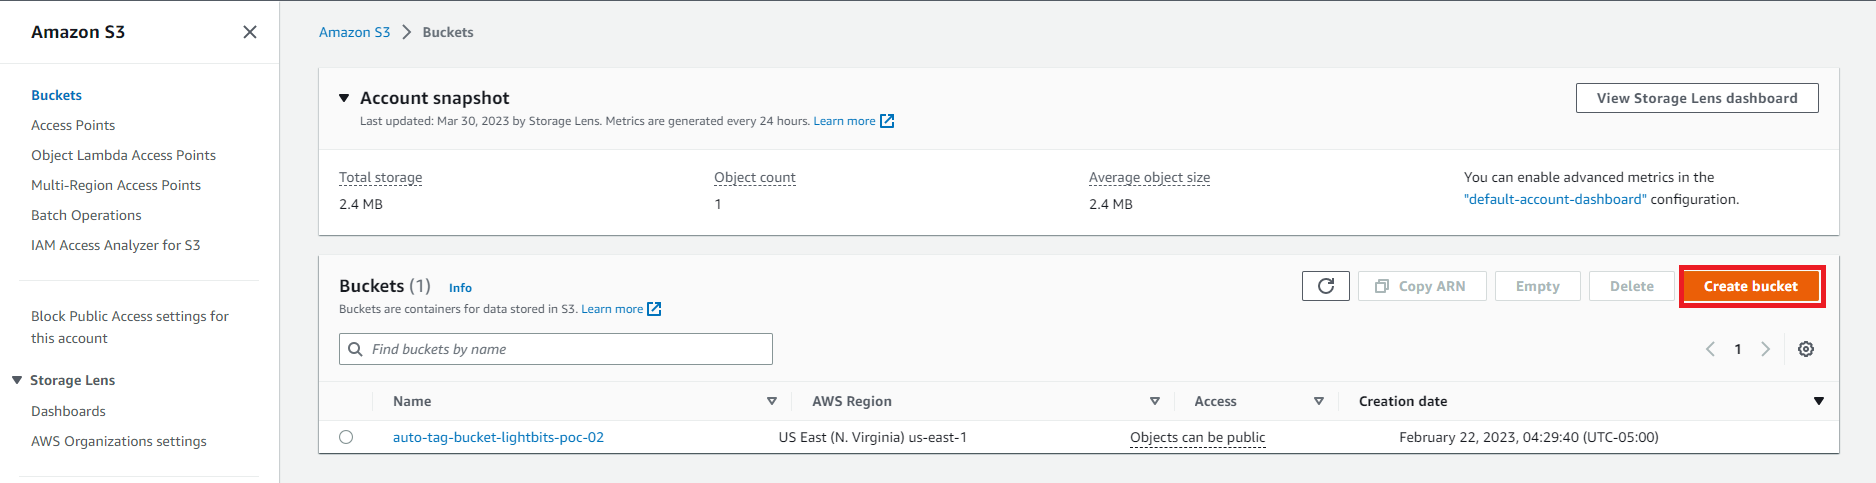This screenshot has width=1876, height=483.
Task: Click the refresh buckets icon button
Action: 1325,286
